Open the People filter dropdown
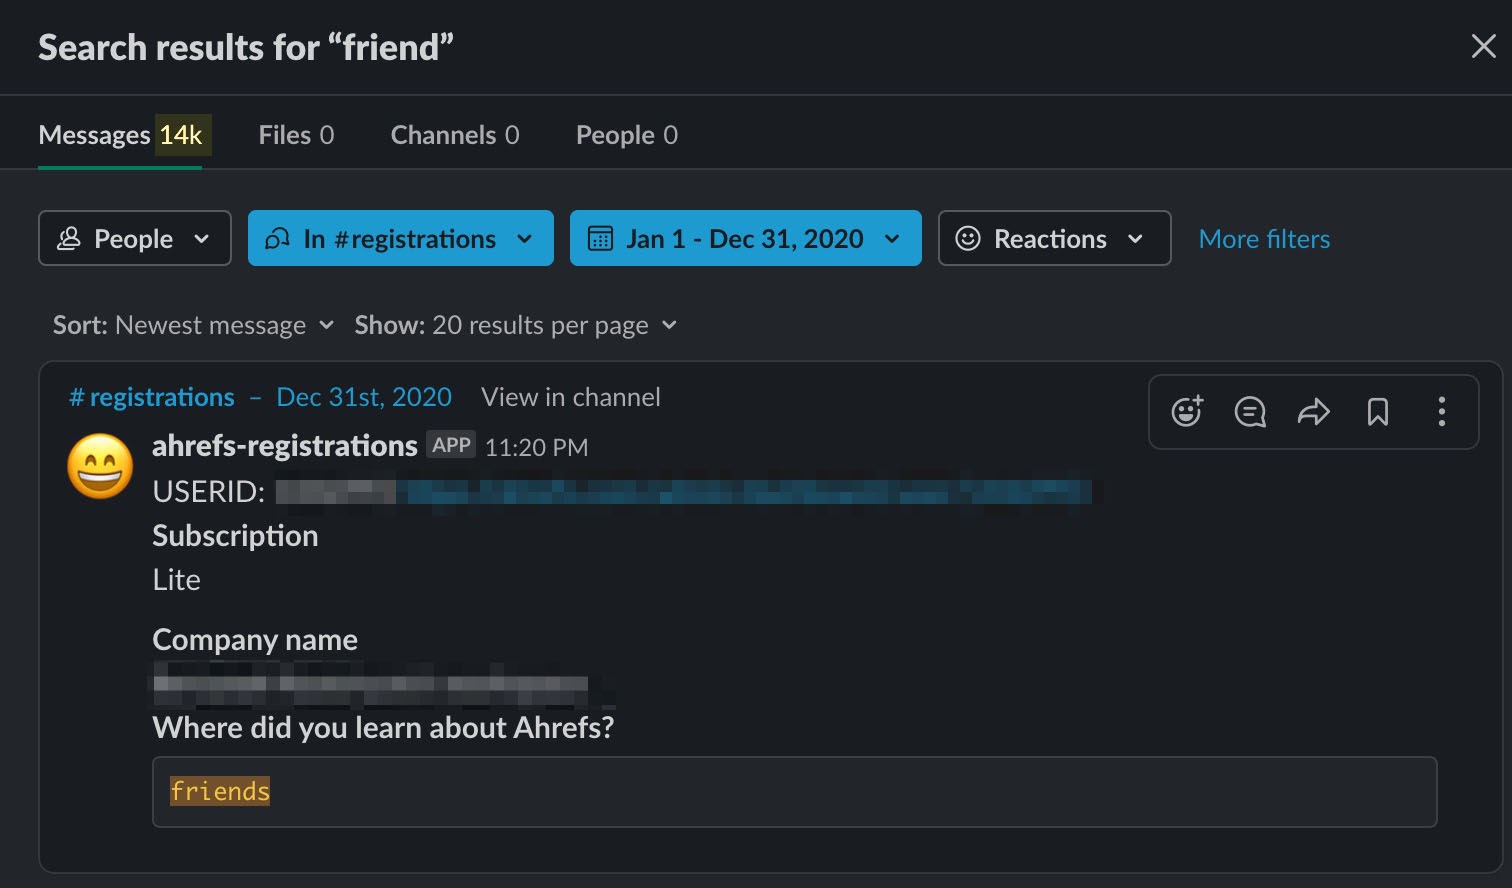 (134, 238)
